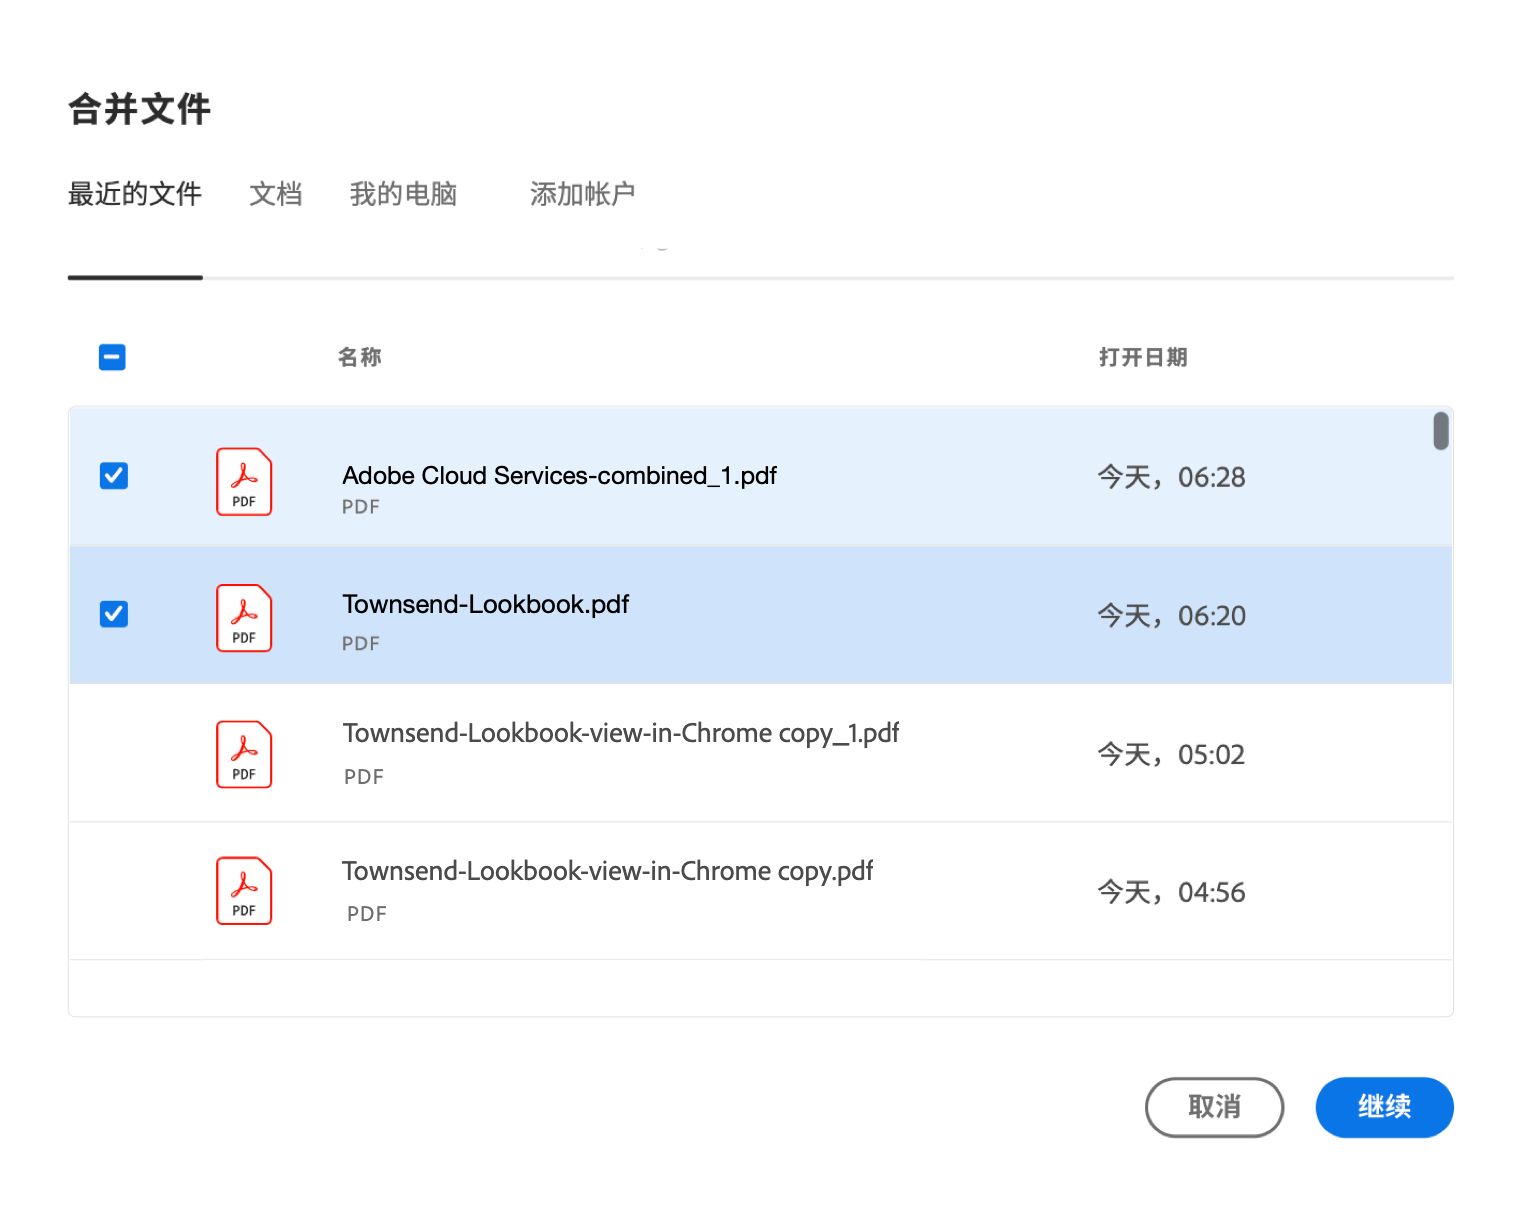Sort by 名称 column header

click(x=360, y=357)
